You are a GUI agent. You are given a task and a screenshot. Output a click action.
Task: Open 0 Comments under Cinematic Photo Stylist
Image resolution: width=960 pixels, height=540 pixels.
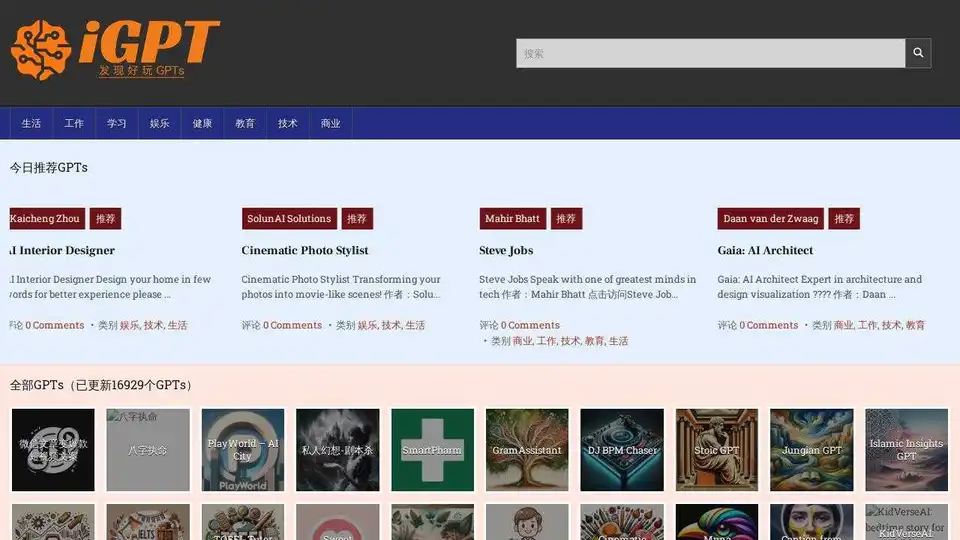(293, 325)
